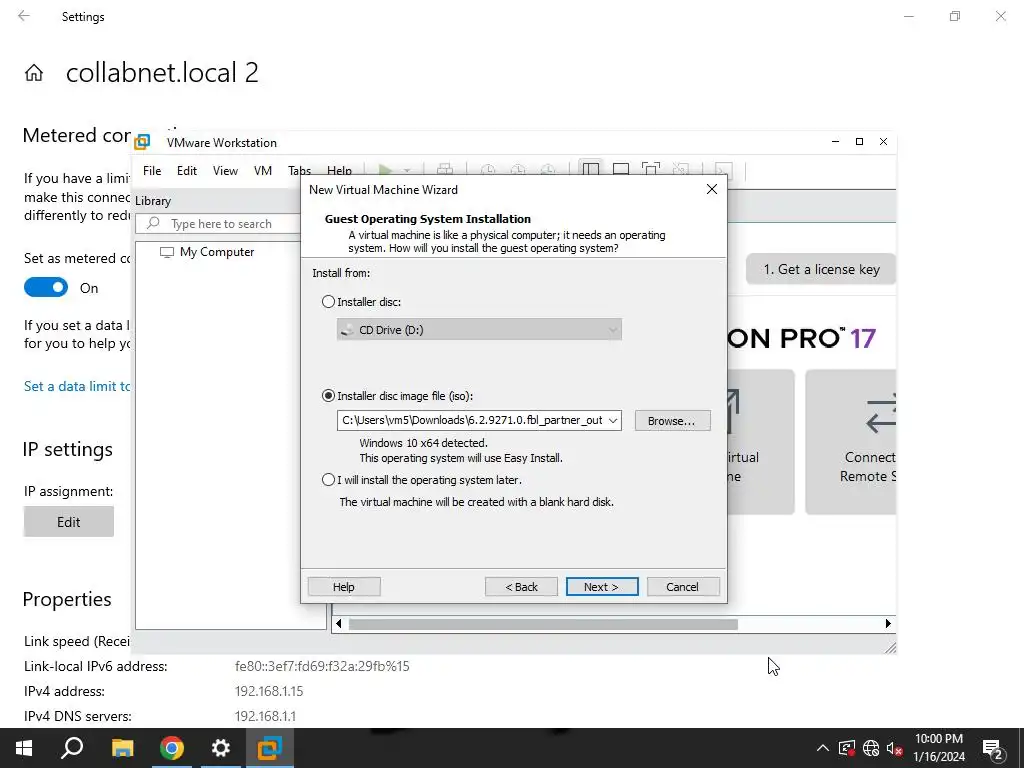Click the Windows 10 x64 detected text
The width and height of the screenshot is (1024, 768).
pos(423,443)
